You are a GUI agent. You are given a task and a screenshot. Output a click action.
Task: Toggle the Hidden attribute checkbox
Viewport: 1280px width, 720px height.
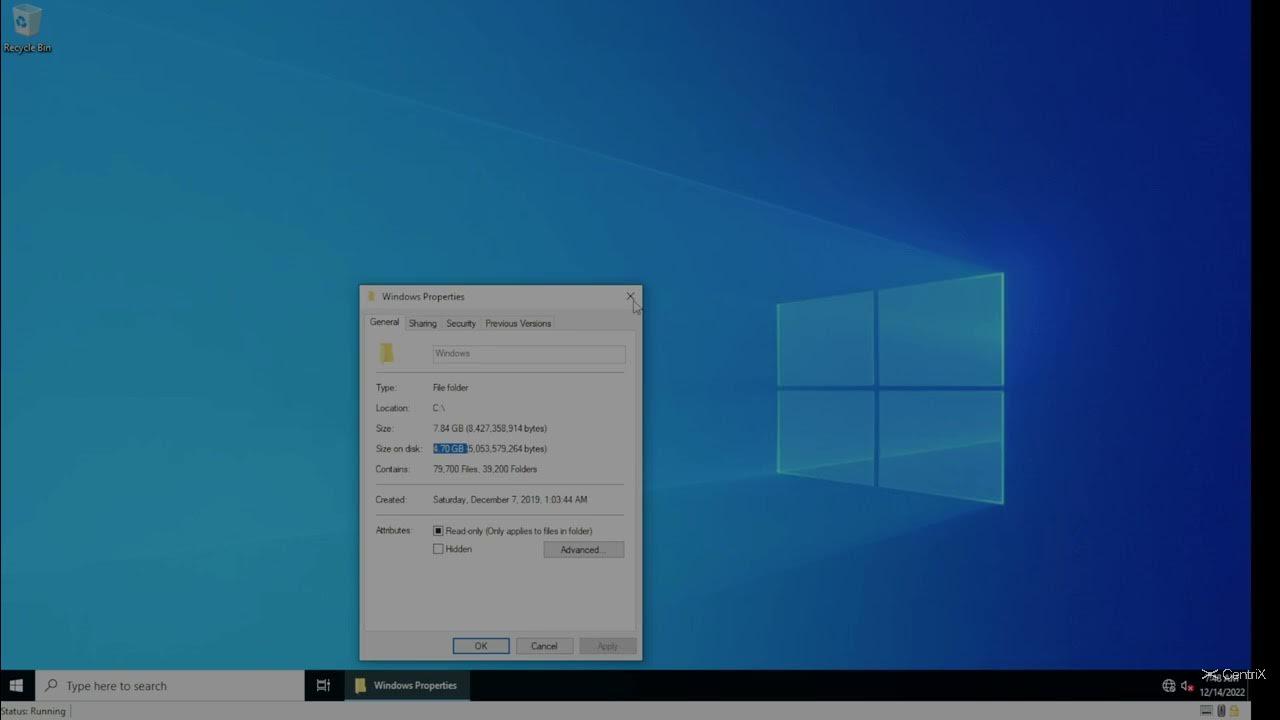pos(438,548)
